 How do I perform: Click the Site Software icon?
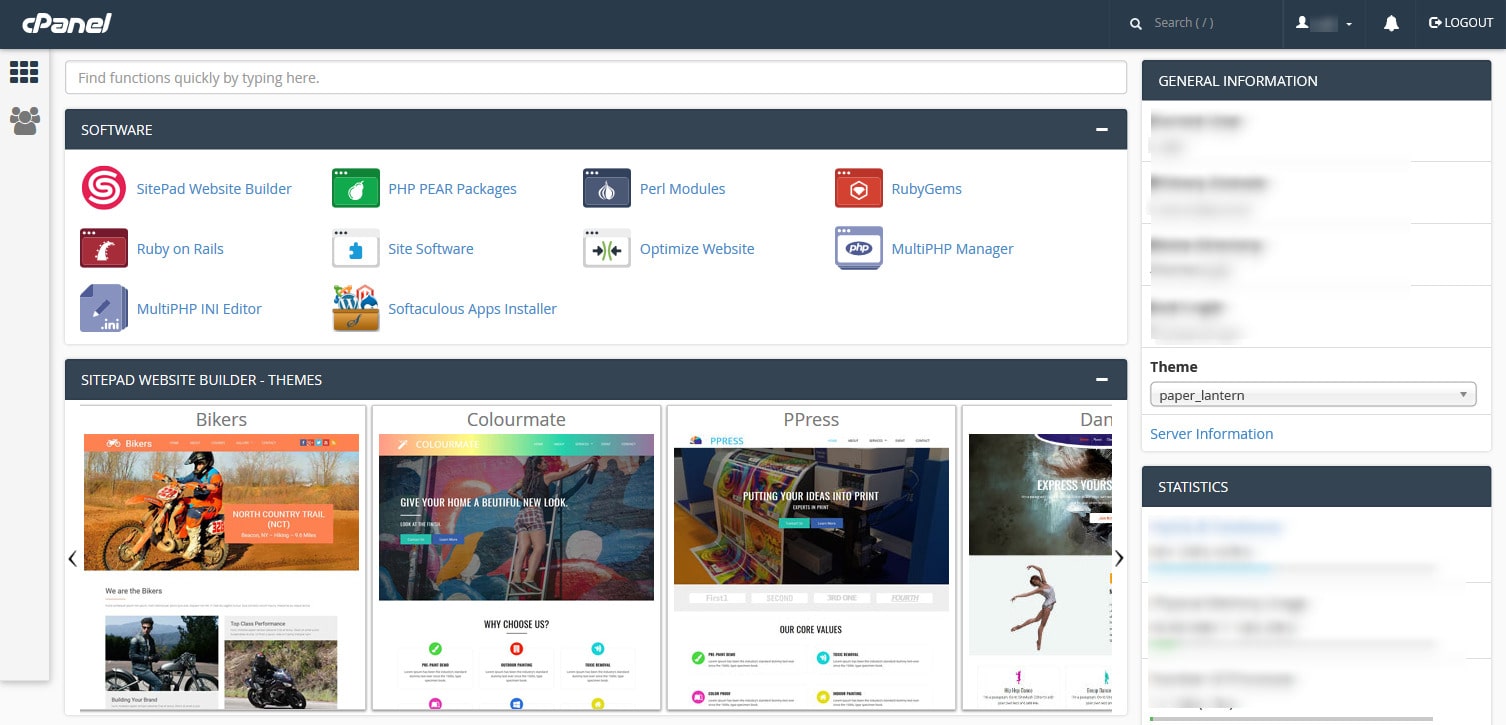tap(356, 248)
